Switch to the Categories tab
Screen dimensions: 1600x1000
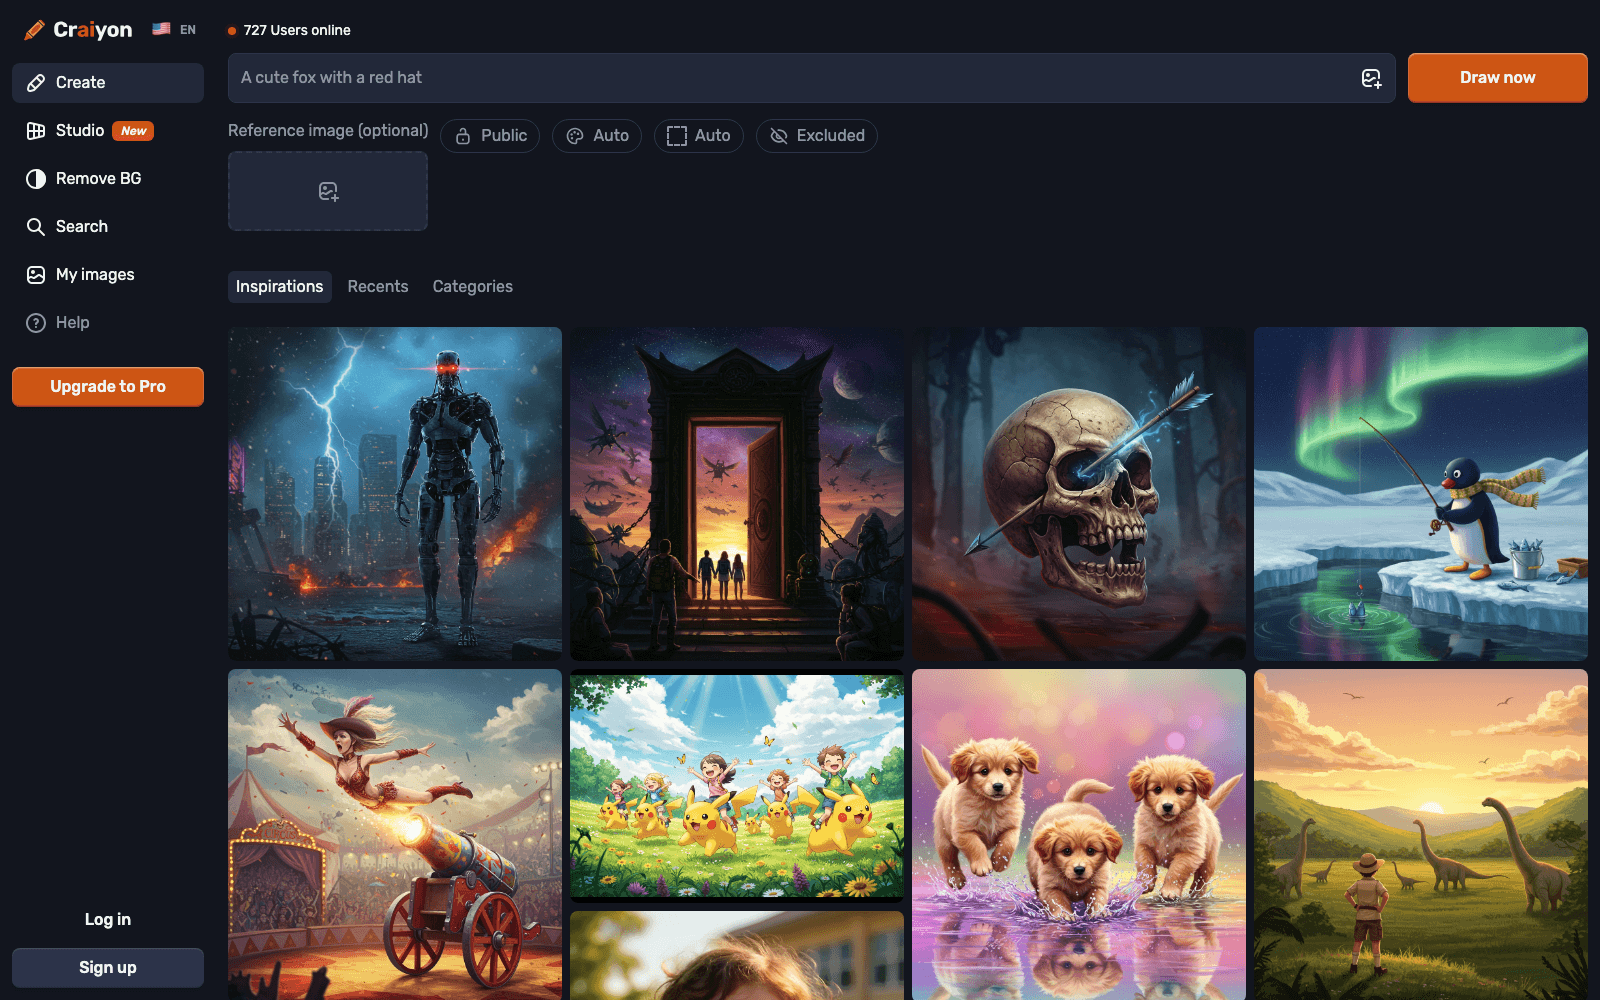pos(473,287)
